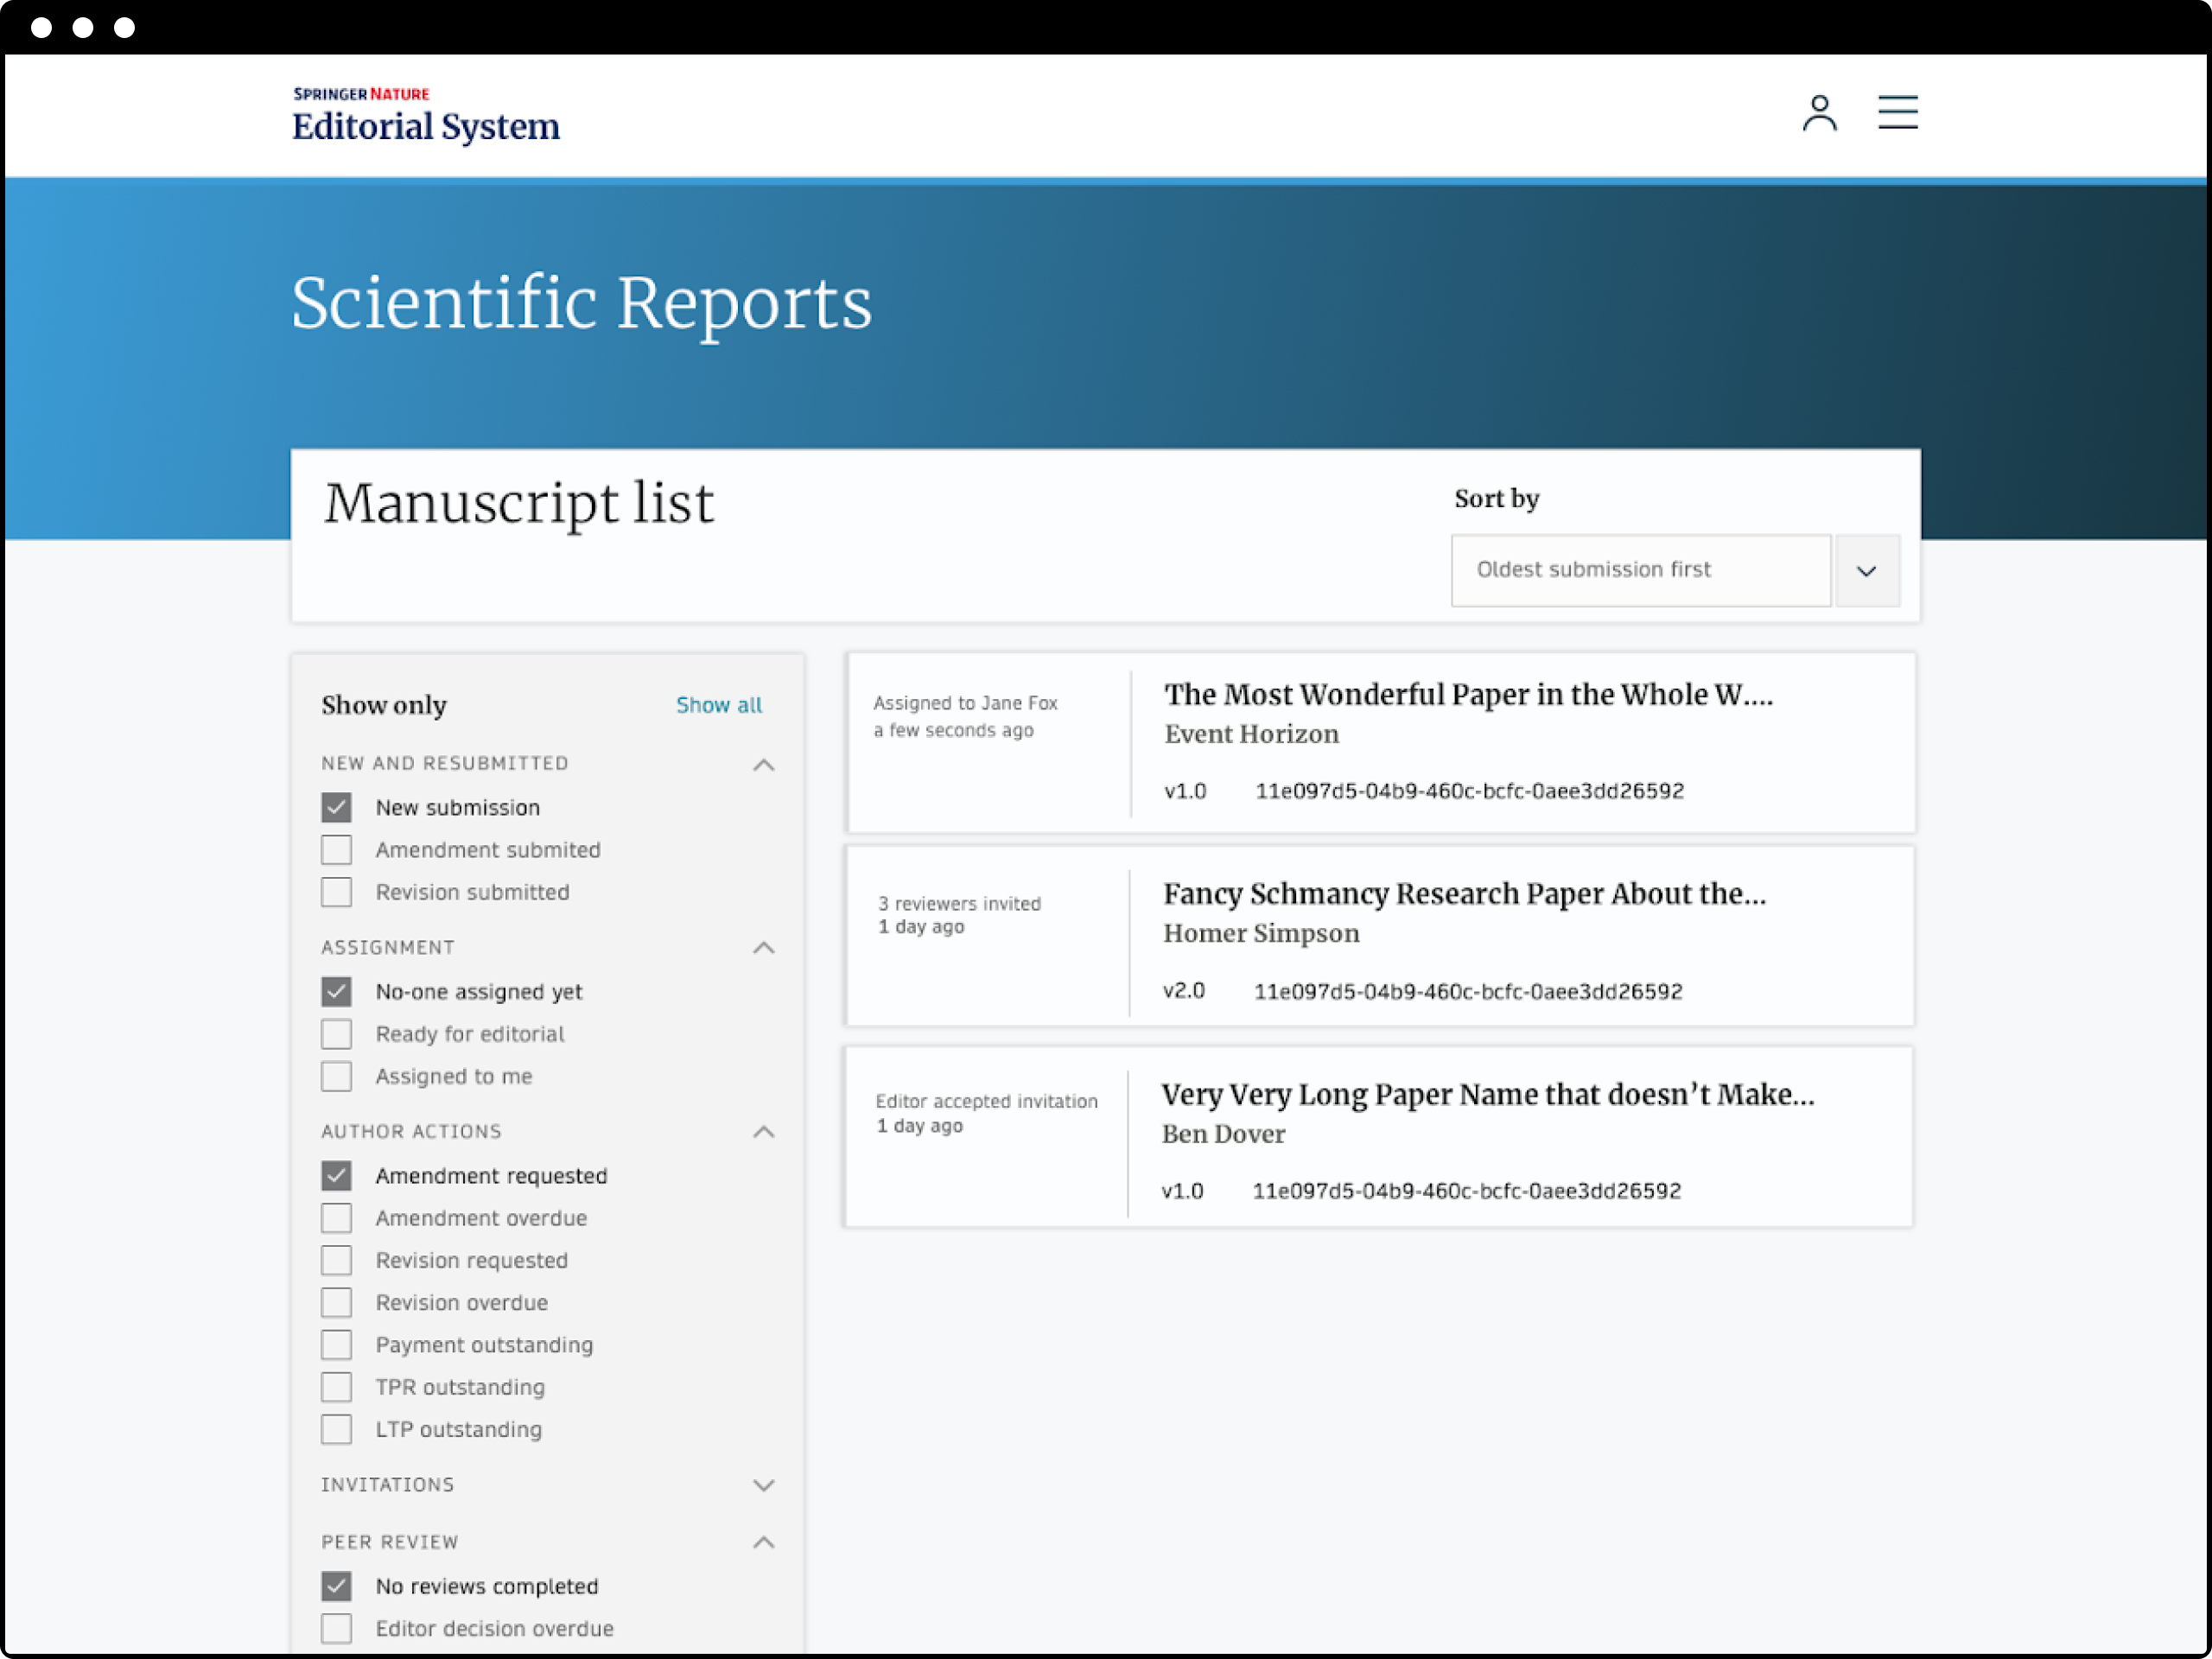Open the user account profile icon
This screenshot has height=1659, width=2212.
pyautogui.click(x=1819, y=113)
